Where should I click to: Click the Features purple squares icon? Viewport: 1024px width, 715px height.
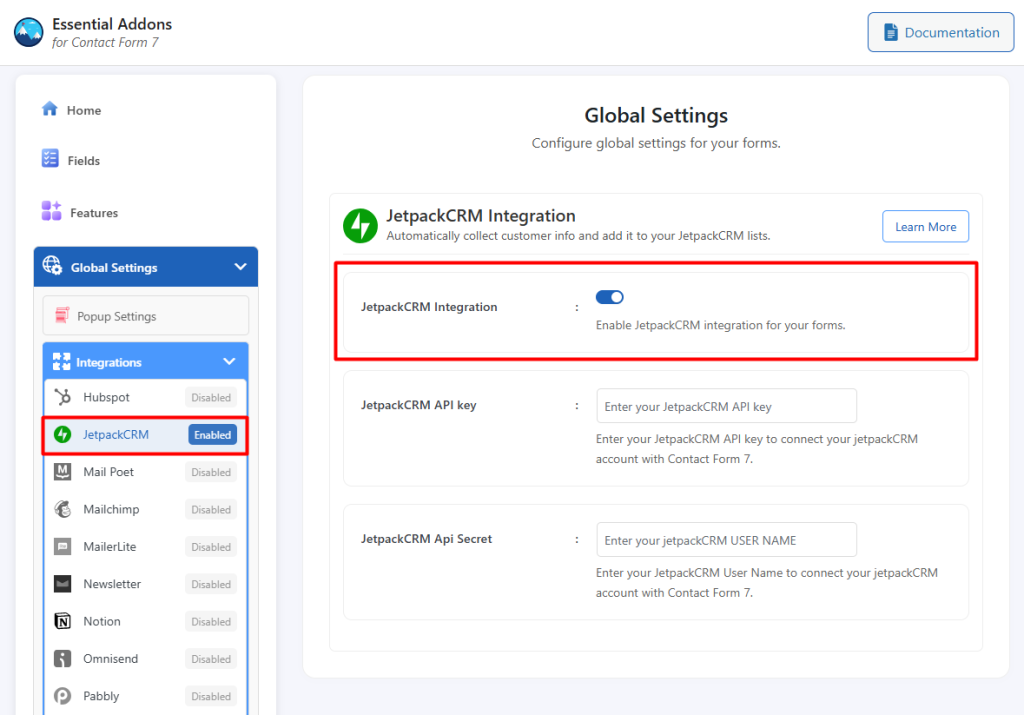51,211
